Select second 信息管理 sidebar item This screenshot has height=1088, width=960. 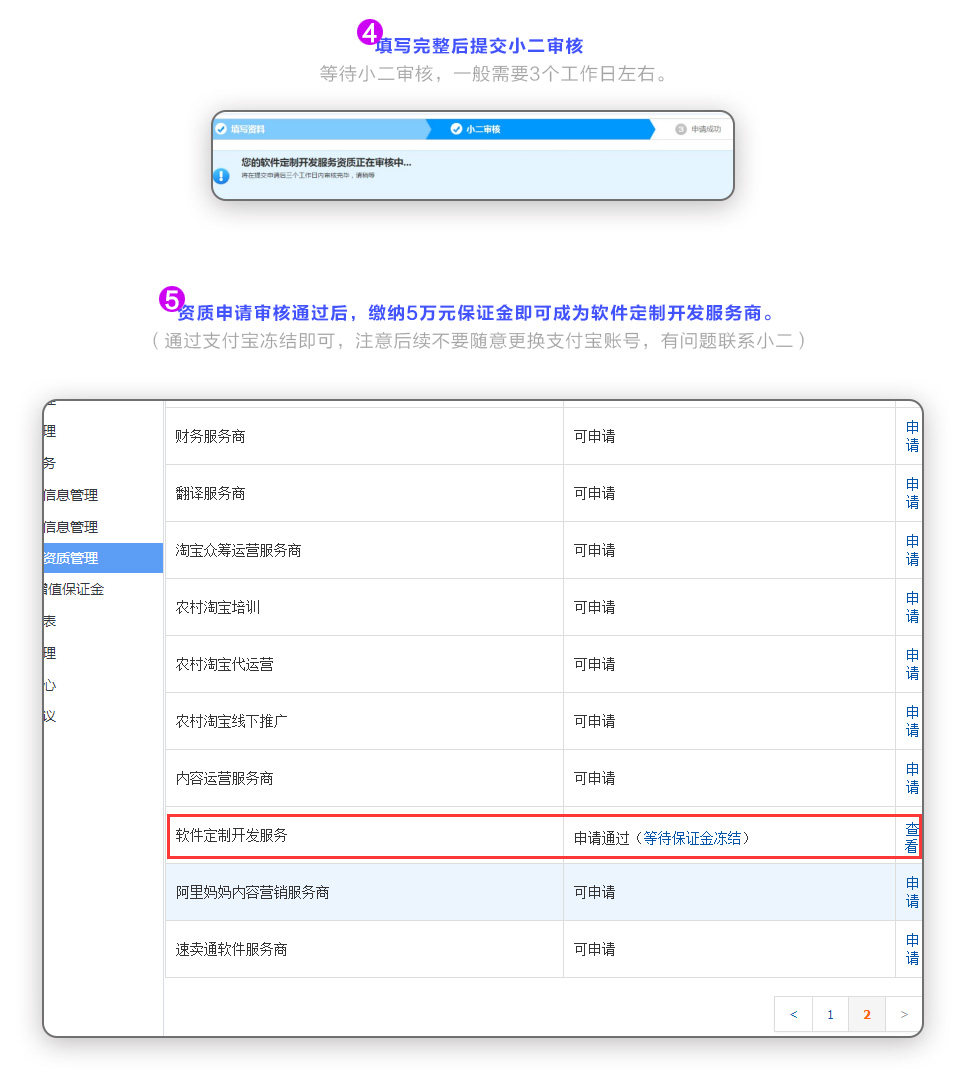(71, 527)
